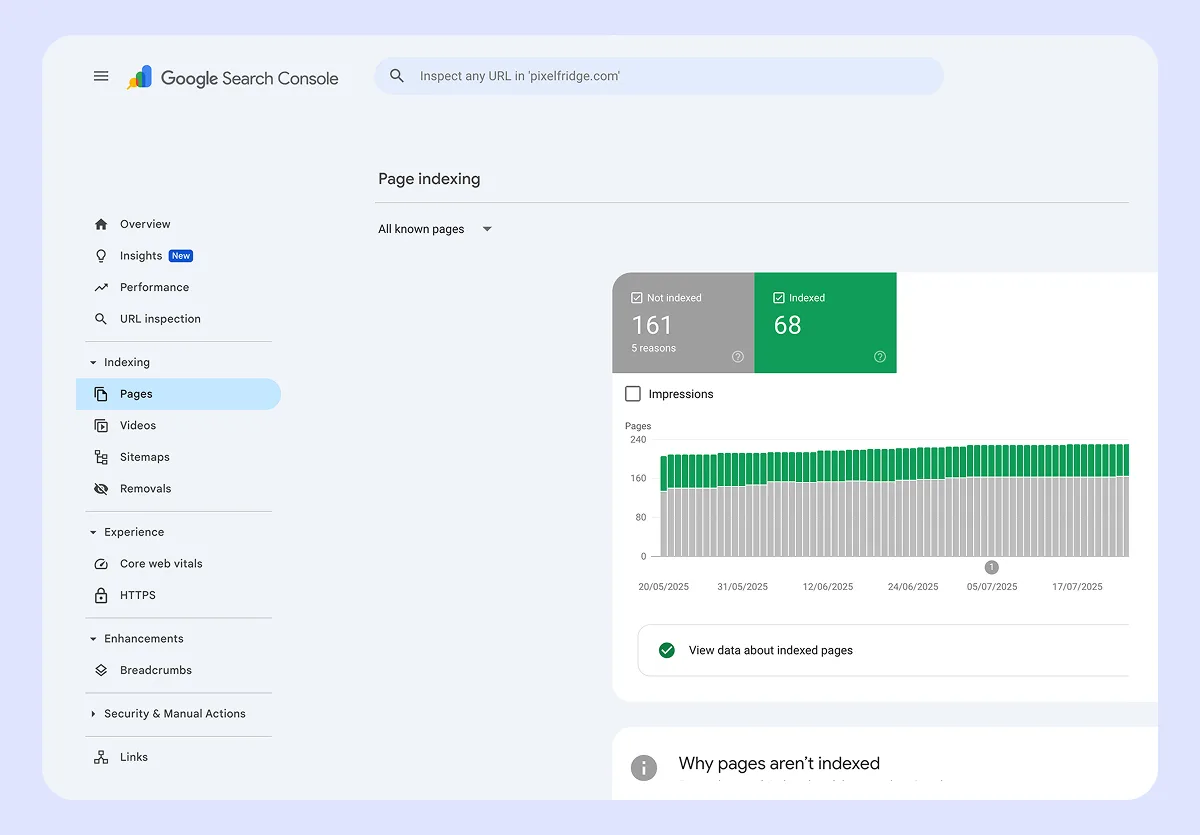Click the 17/07/2025 date label
This screenshot has height=835, width=1200.
(x=1077, y=587)
